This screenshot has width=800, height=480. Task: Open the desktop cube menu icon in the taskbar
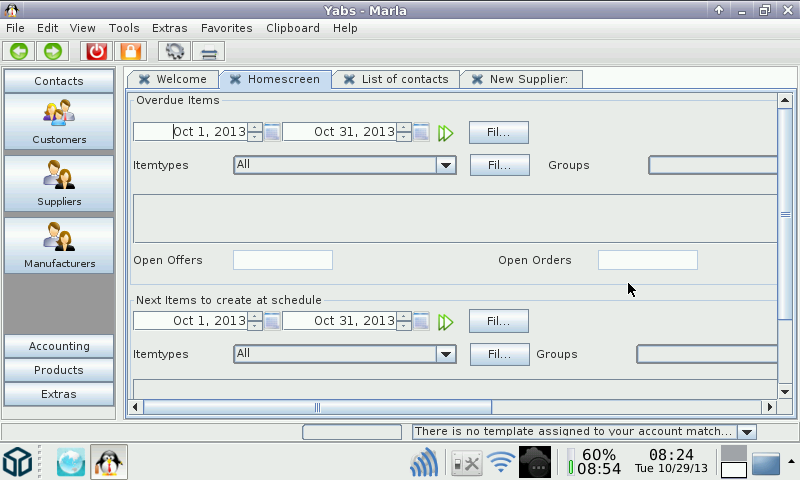18,462
